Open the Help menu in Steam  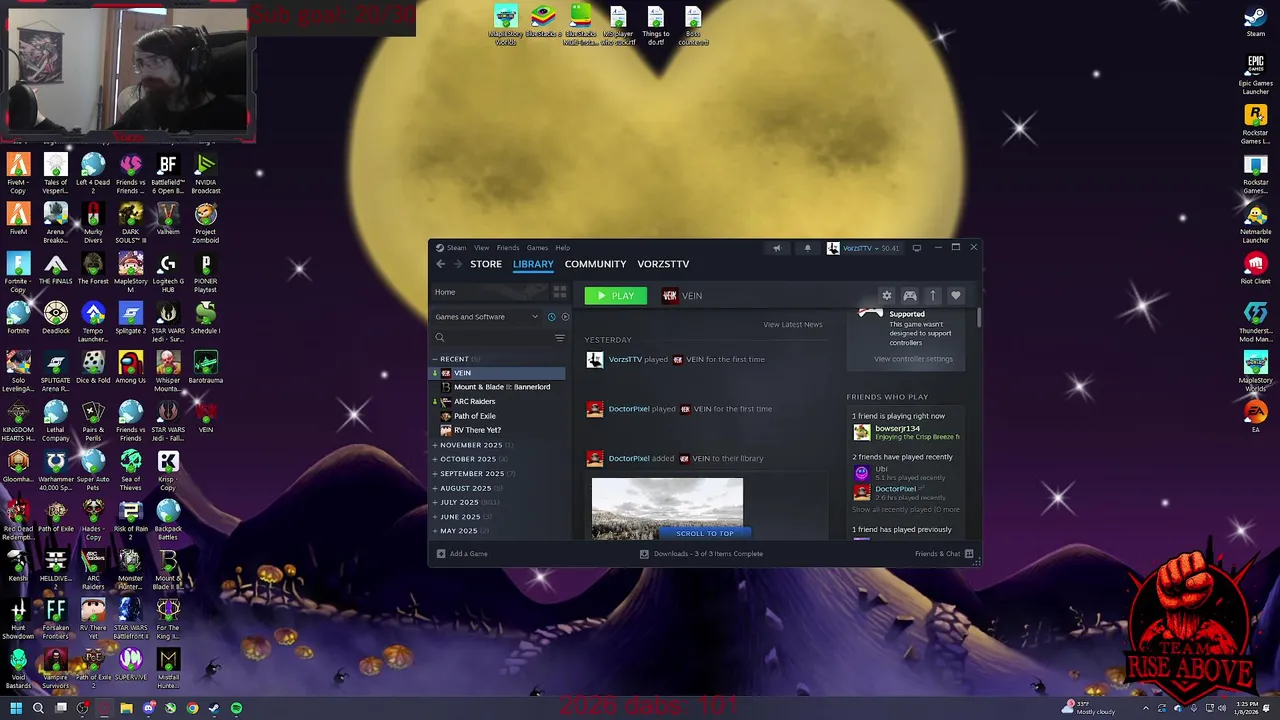click(x=563, y=248)
